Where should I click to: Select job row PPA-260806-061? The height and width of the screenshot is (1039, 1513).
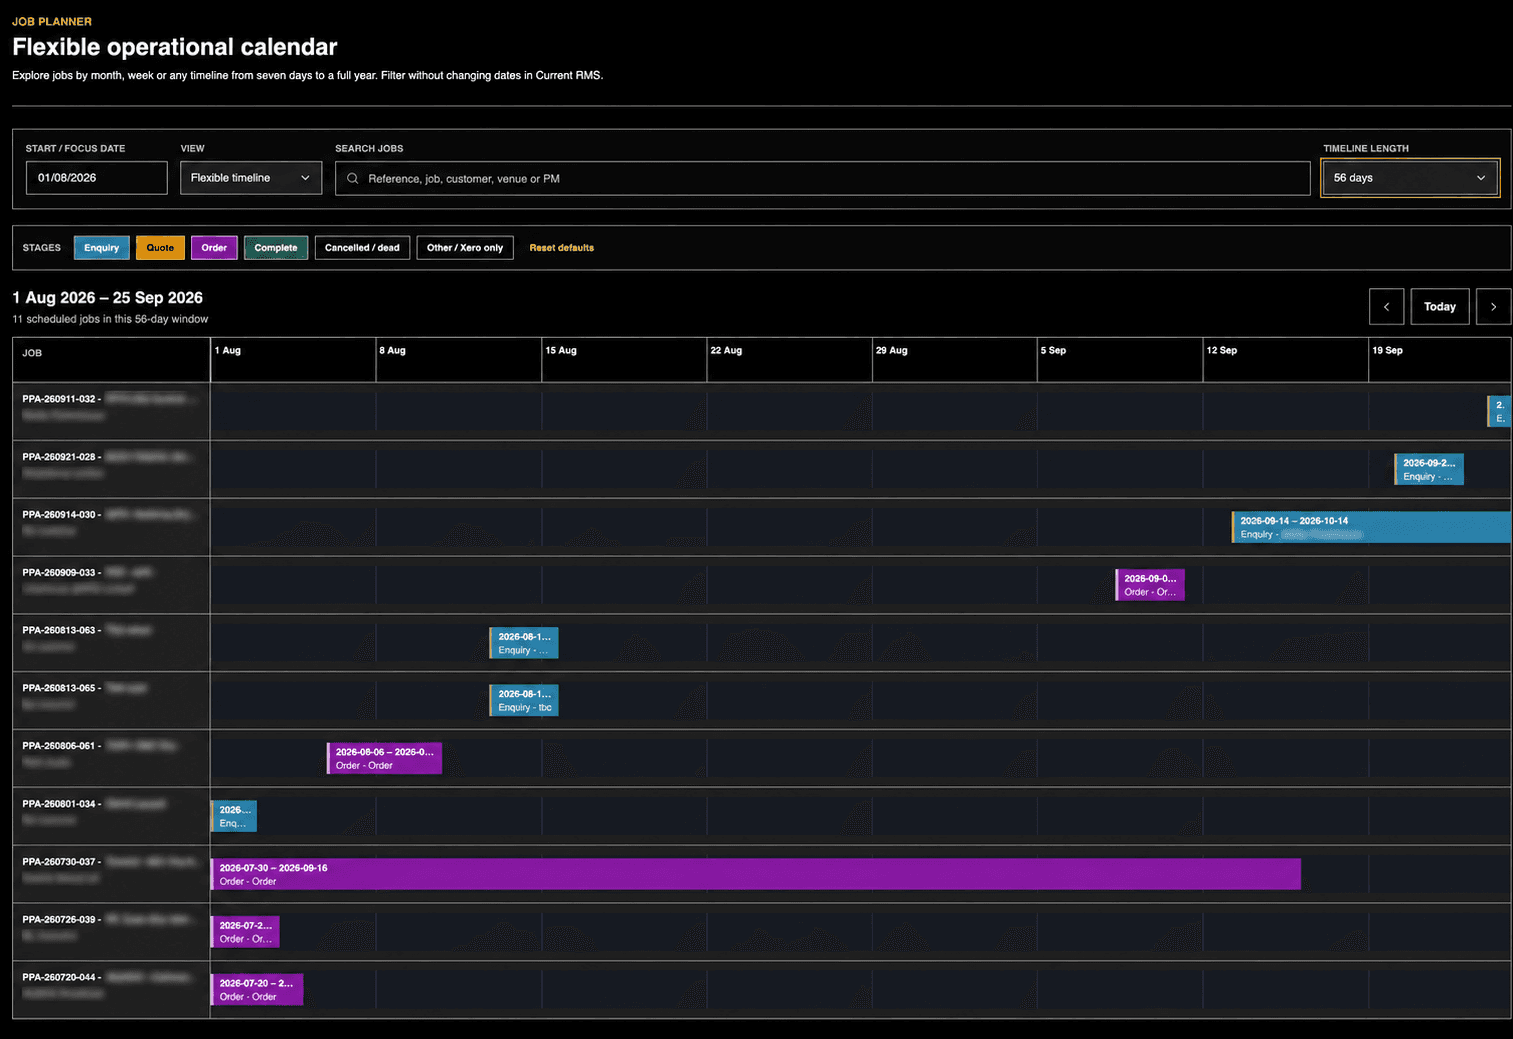click(111, 759)
